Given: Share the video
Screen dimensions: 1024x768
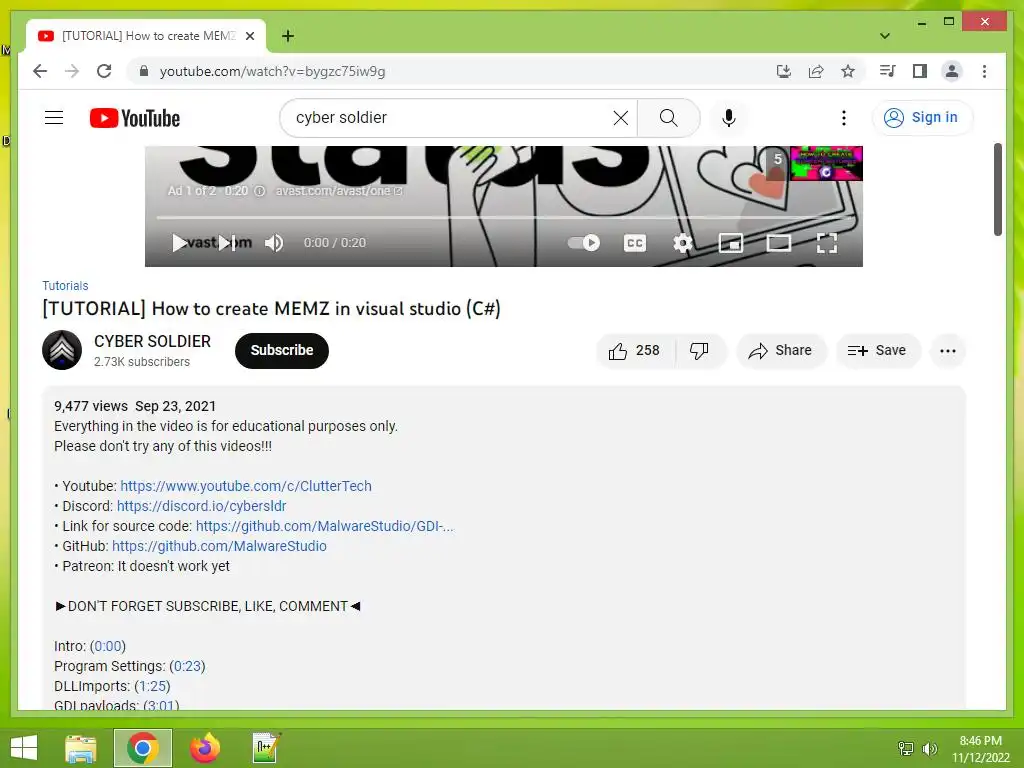Looking at the screenshot, I should [780, 351].
